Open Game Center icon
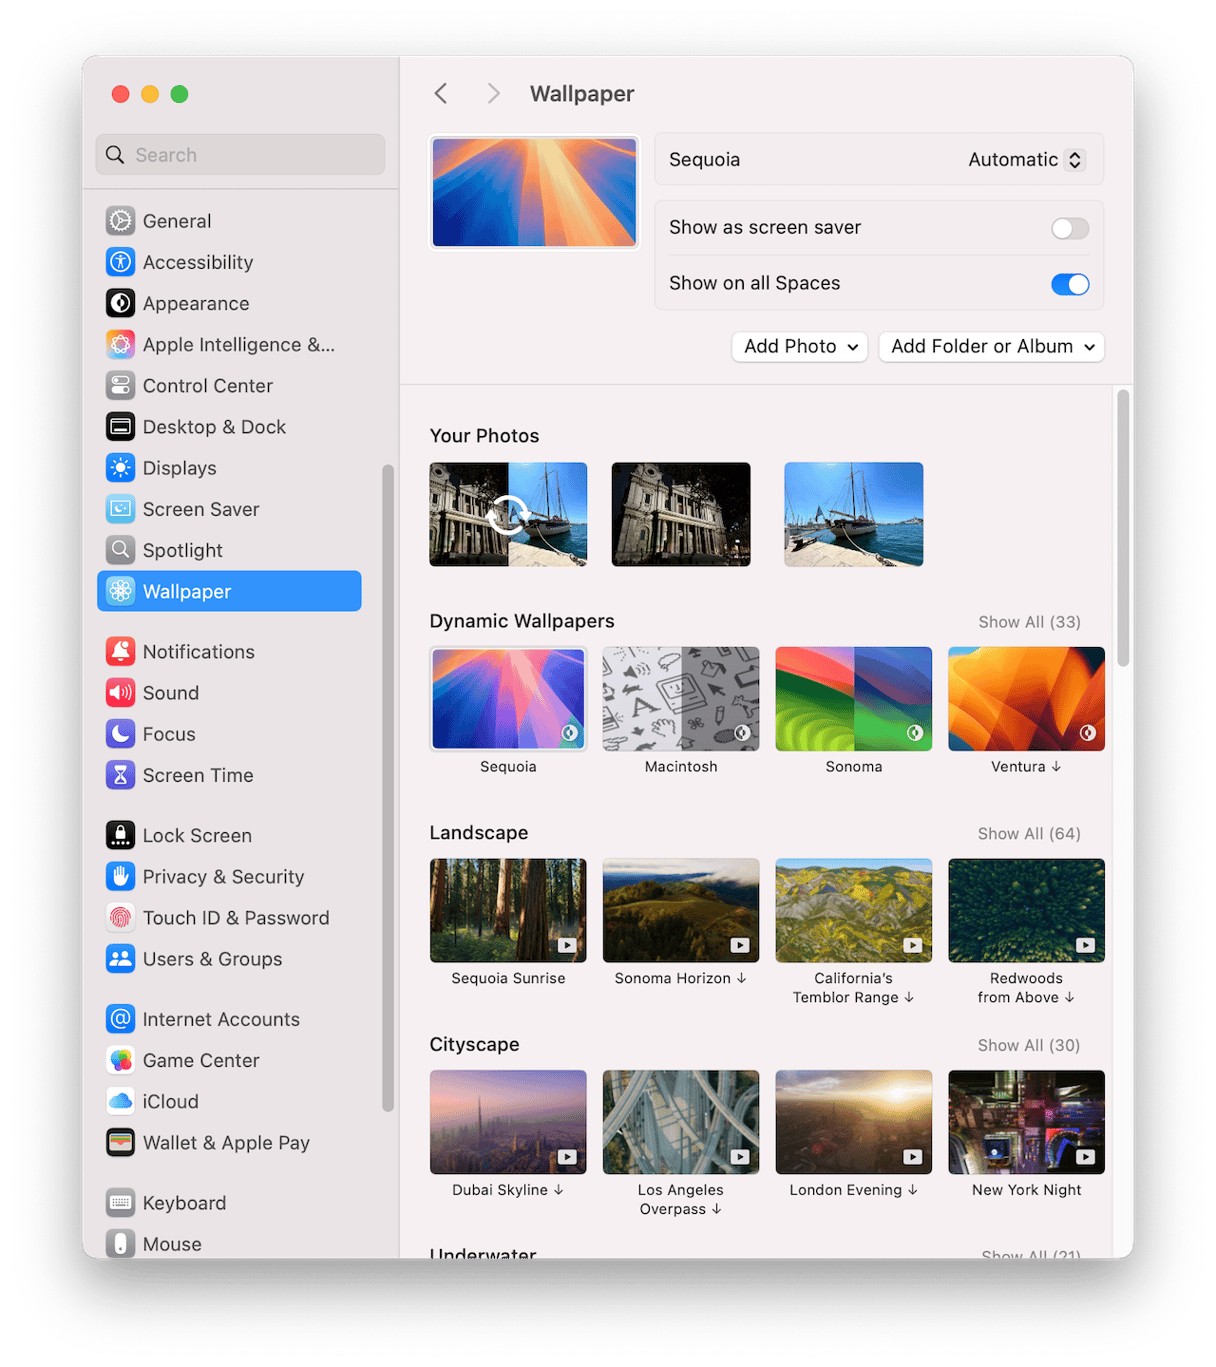Viewport: 1216px width, 1367px height. (x=120, y=1060)
